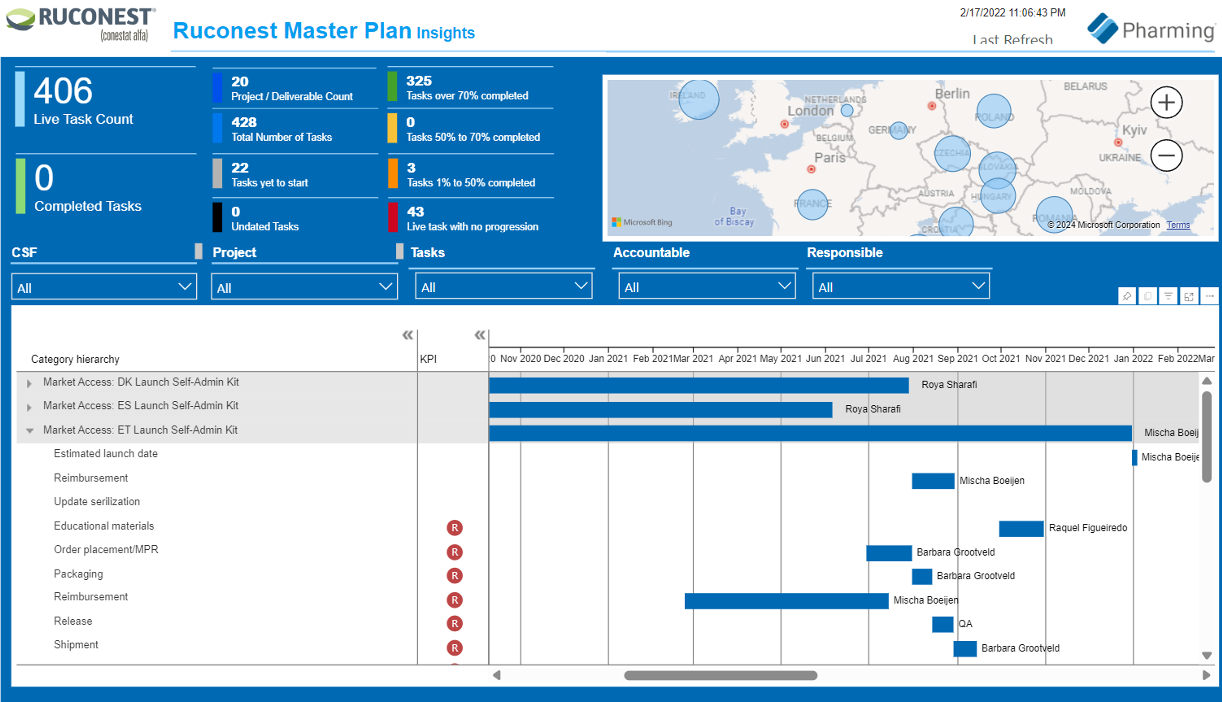Open the filters icon on the Gantt visual
Screen dimensions: 1222x702
click(x=1168, y=296)
